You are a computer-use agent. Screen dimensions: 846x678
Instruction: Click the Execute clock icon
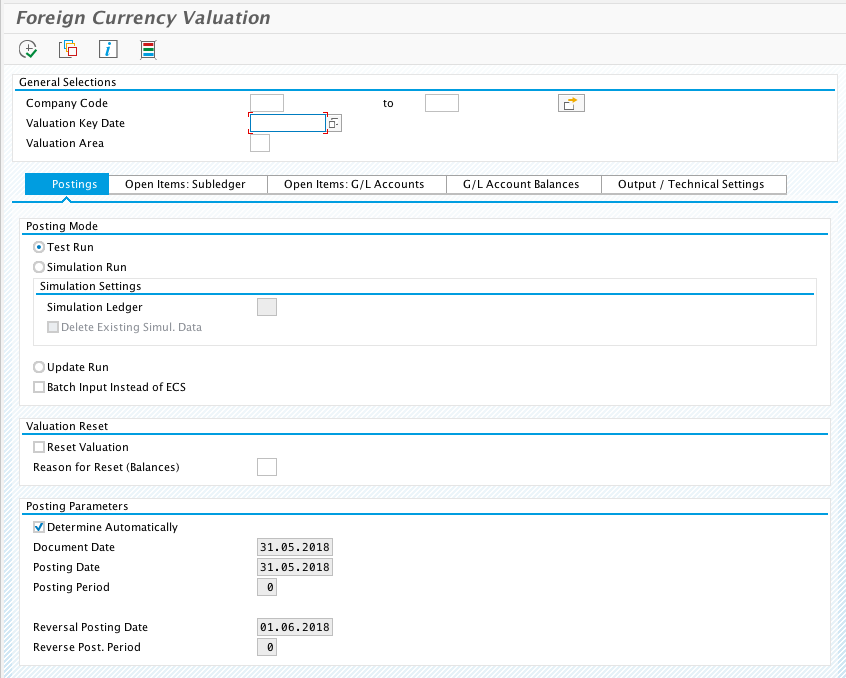point(28,49)
